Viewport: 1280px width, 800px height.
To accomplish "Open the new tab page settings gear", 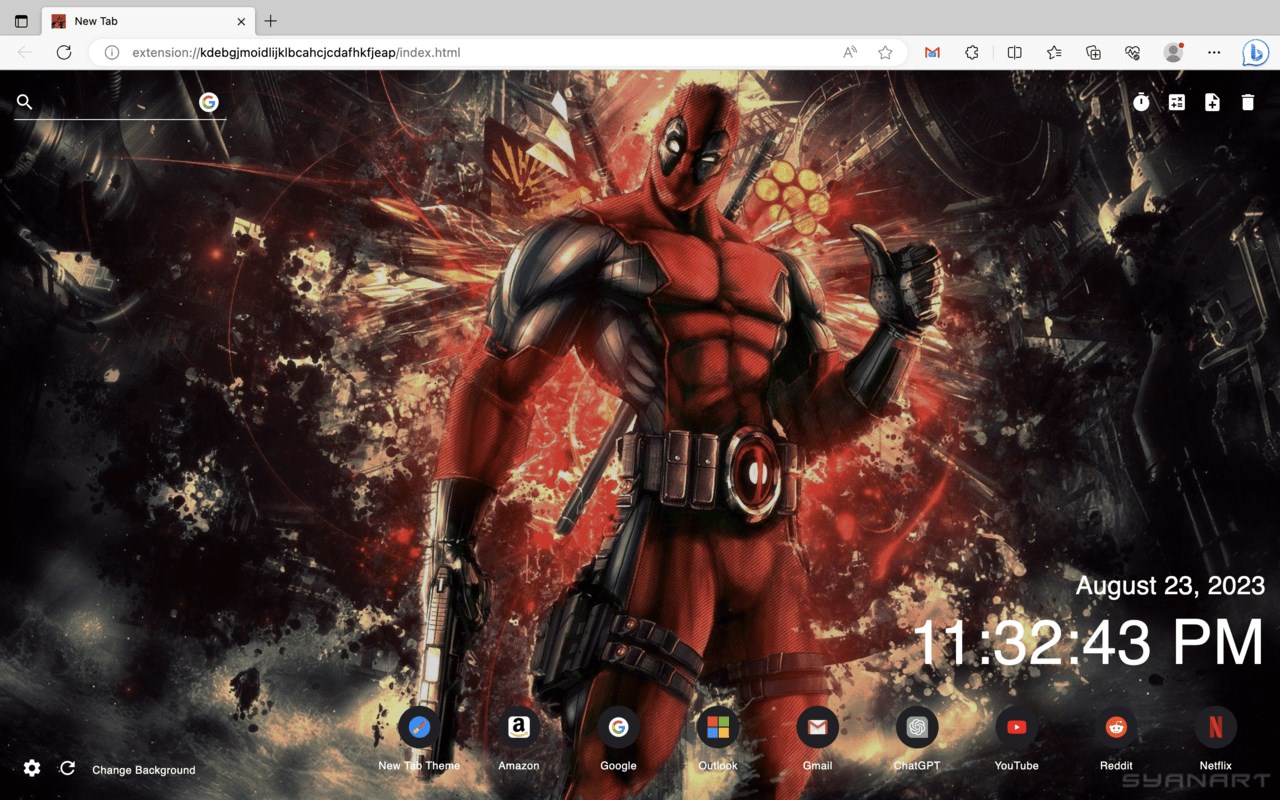I will (x=32, y=768).
